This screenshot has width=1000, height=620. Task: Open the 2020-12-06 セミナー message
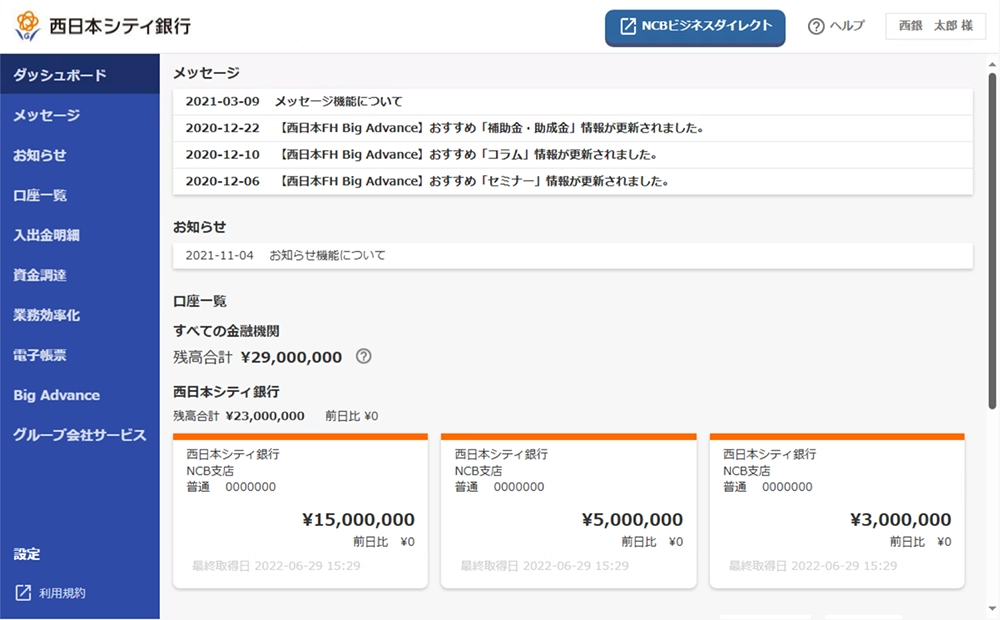click(x=573, y=181)
